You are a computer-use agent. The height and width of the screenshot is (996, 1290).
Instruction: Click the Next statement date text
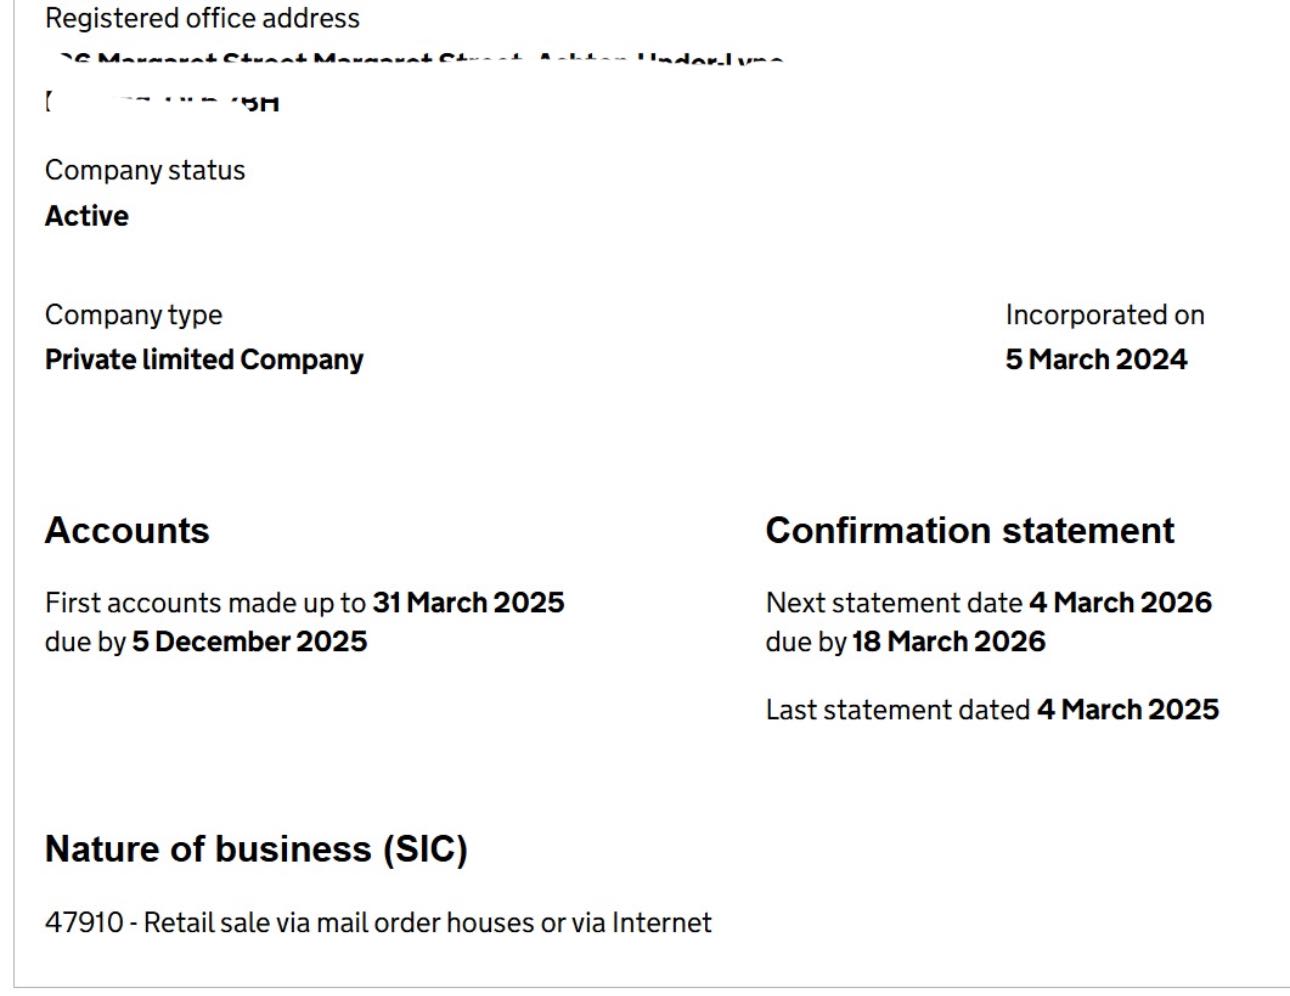894,603
